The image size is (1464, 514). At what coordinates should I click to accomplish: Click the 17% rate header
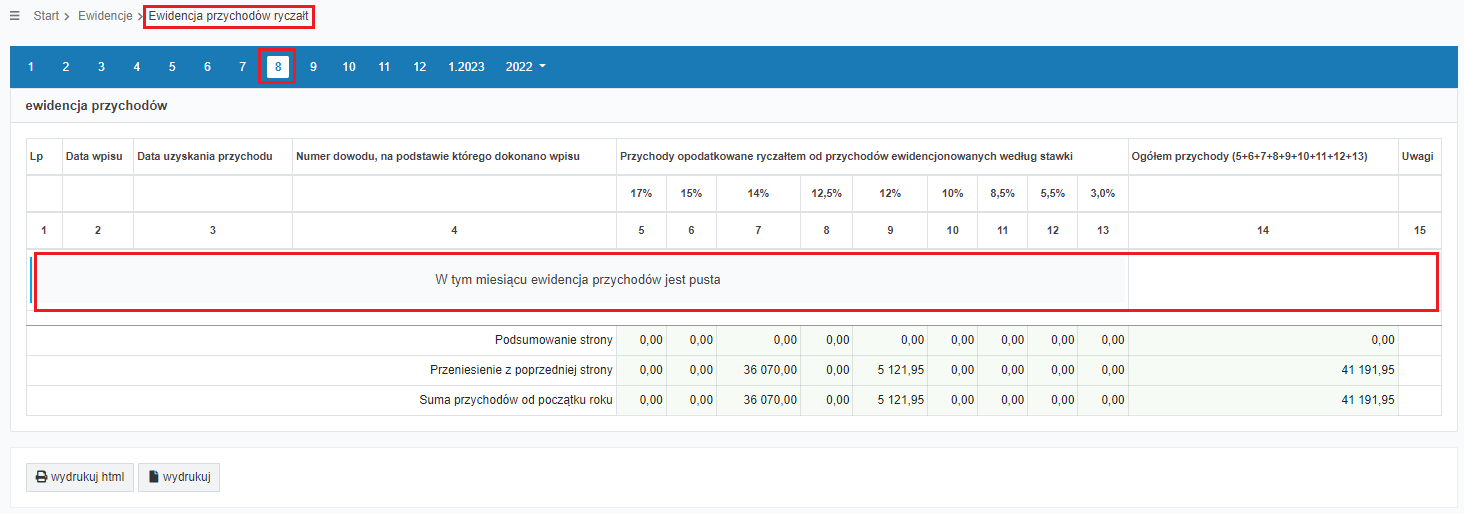(641, 194)
